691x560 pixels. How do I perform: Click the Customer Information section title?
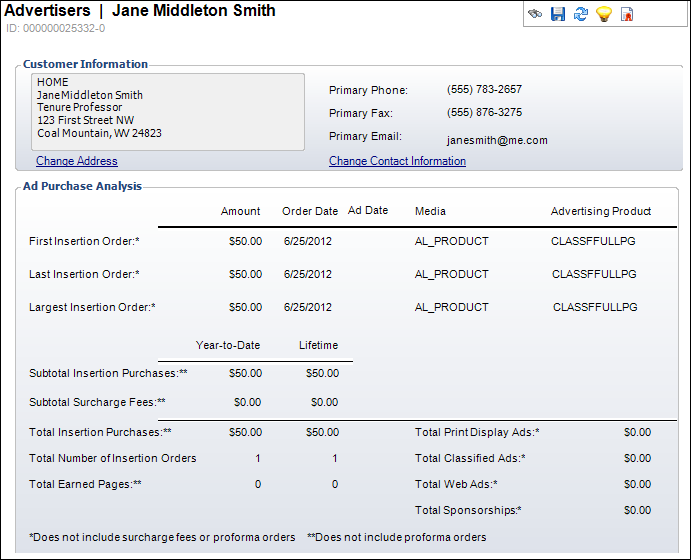85,64
